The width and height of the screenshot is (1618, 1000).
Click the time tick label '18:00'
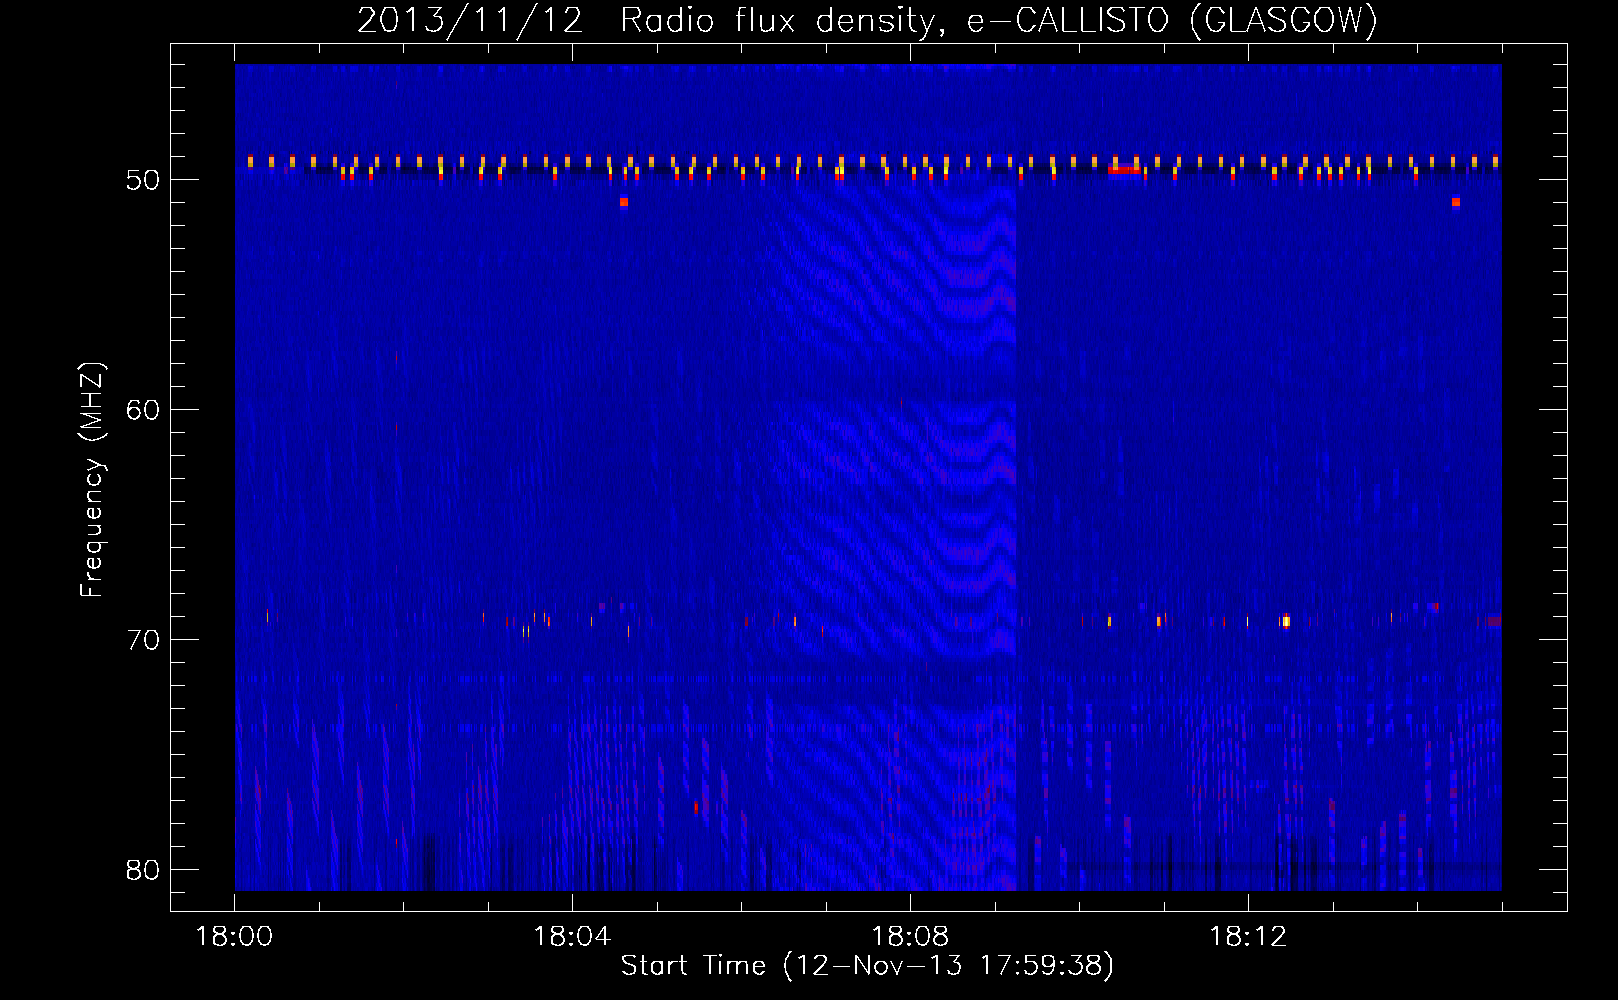(234, 937)
